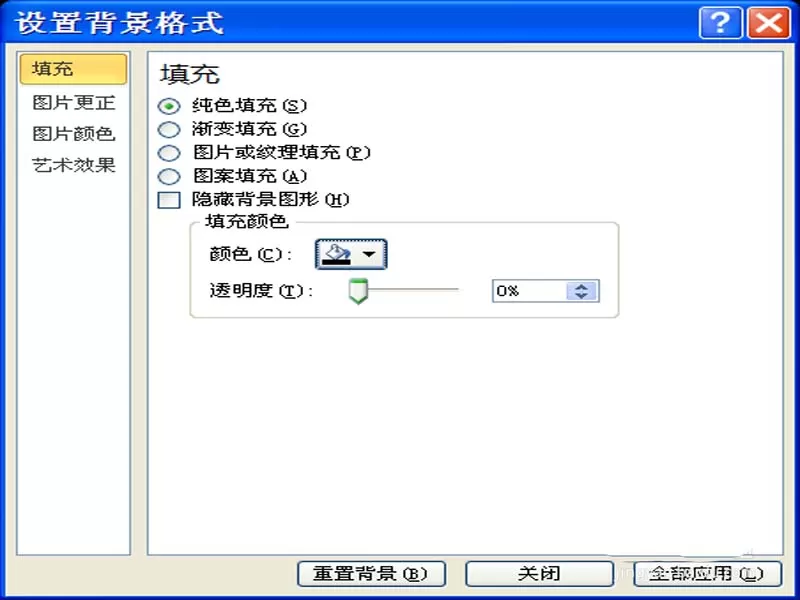Click the help question mark icon

tap(720, 22)
